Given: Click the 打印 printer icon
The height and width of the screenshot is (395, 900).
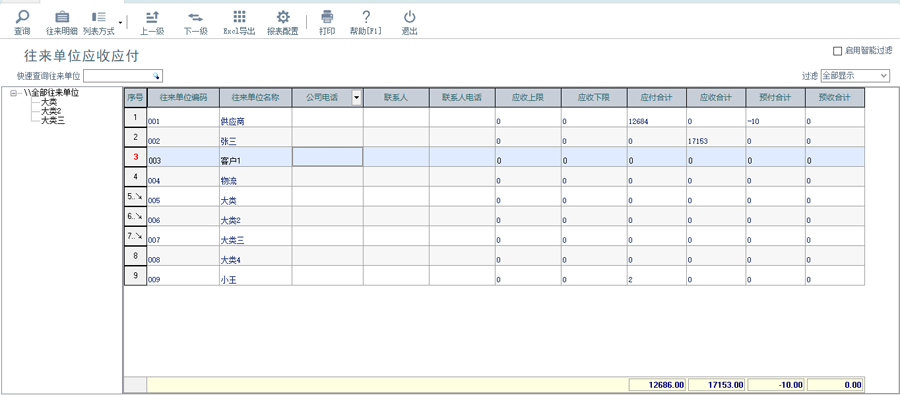Looking at the screenshot, I should click(x=327, y=17).
